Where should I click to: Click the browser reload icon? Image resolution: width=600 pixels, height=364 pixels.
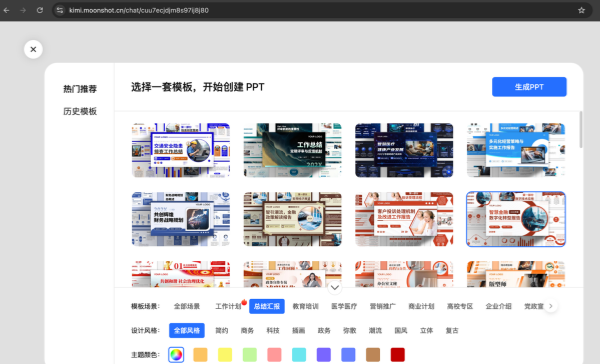coord(40,10)
